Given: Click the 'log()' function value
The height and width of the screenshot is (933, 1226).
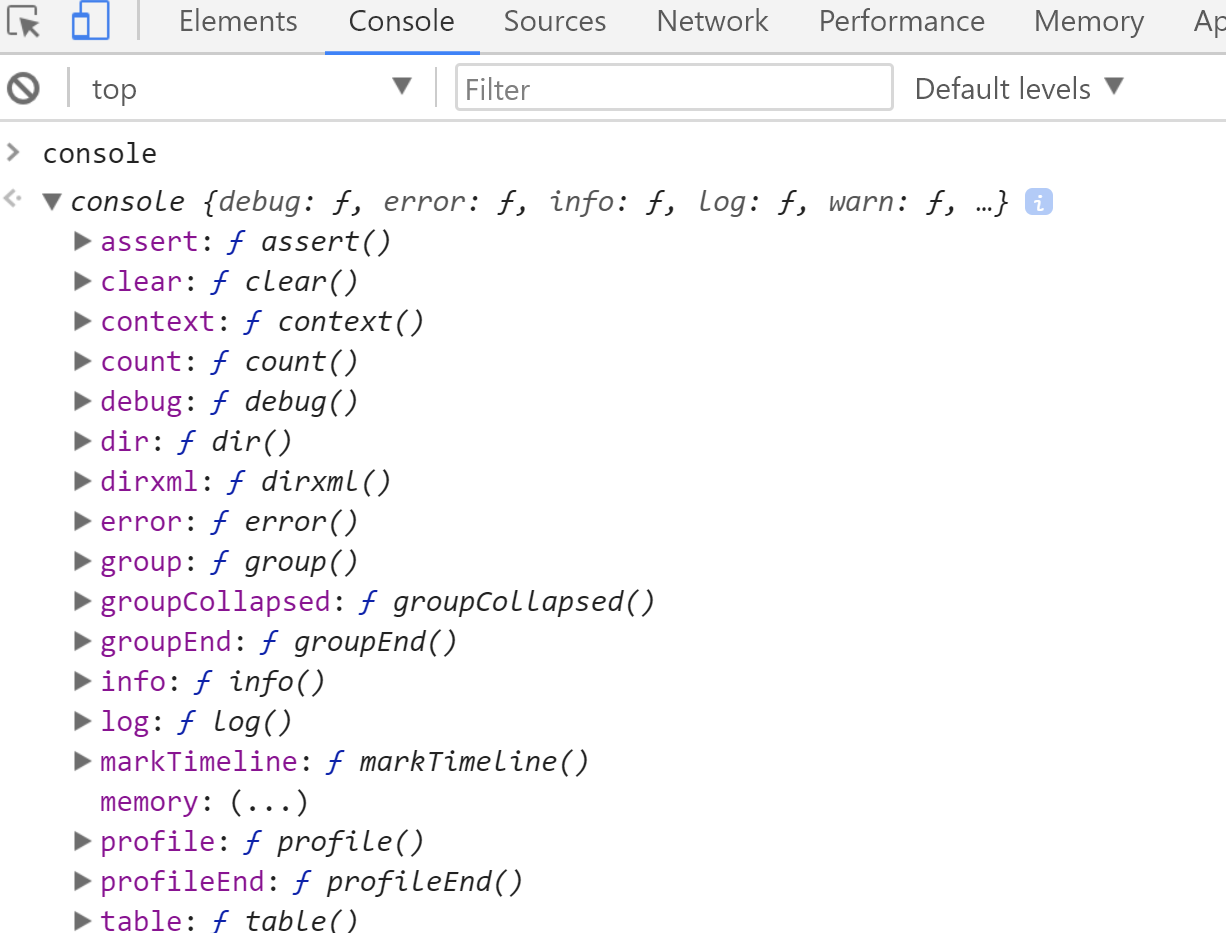Looking at the screenshot, I should (252, 722).
